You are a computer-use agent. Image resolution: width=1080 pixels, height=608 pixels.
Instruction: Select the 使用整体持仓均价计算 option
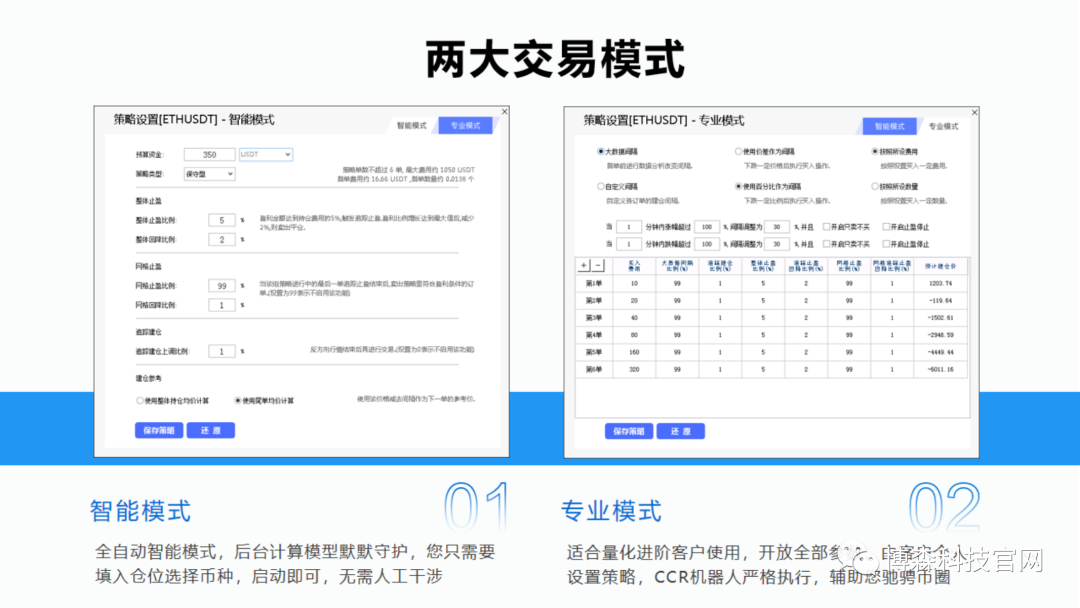click(138, 400)
